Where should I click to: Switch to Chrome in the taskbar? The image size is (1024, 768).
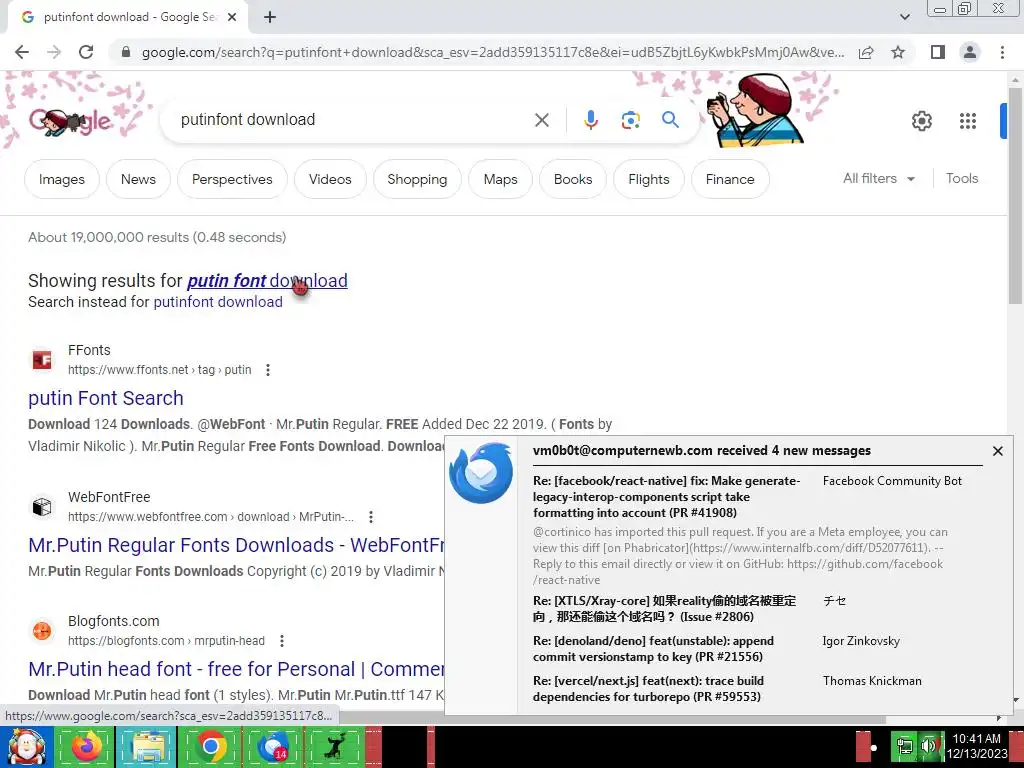210,746
